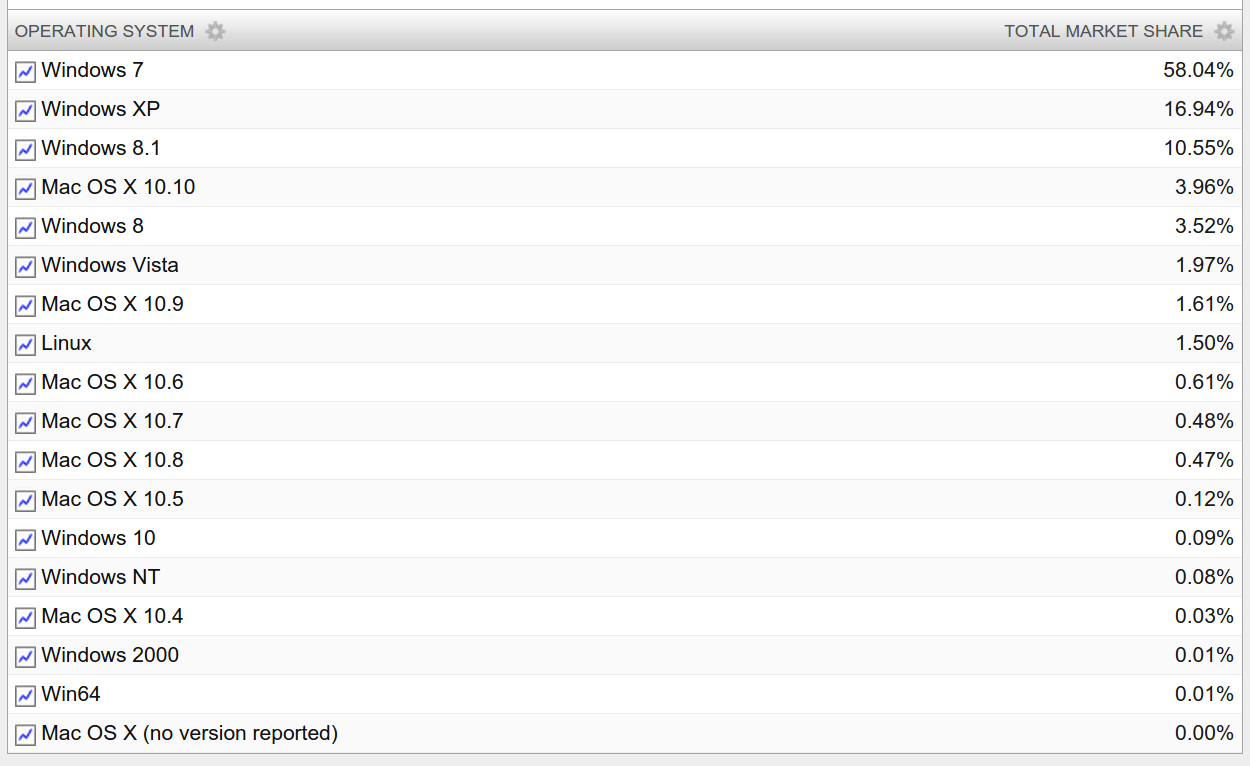Screen dimensions: 1250x766
Task: Click the 58.04% market share value
Action: pos(1198,71)
